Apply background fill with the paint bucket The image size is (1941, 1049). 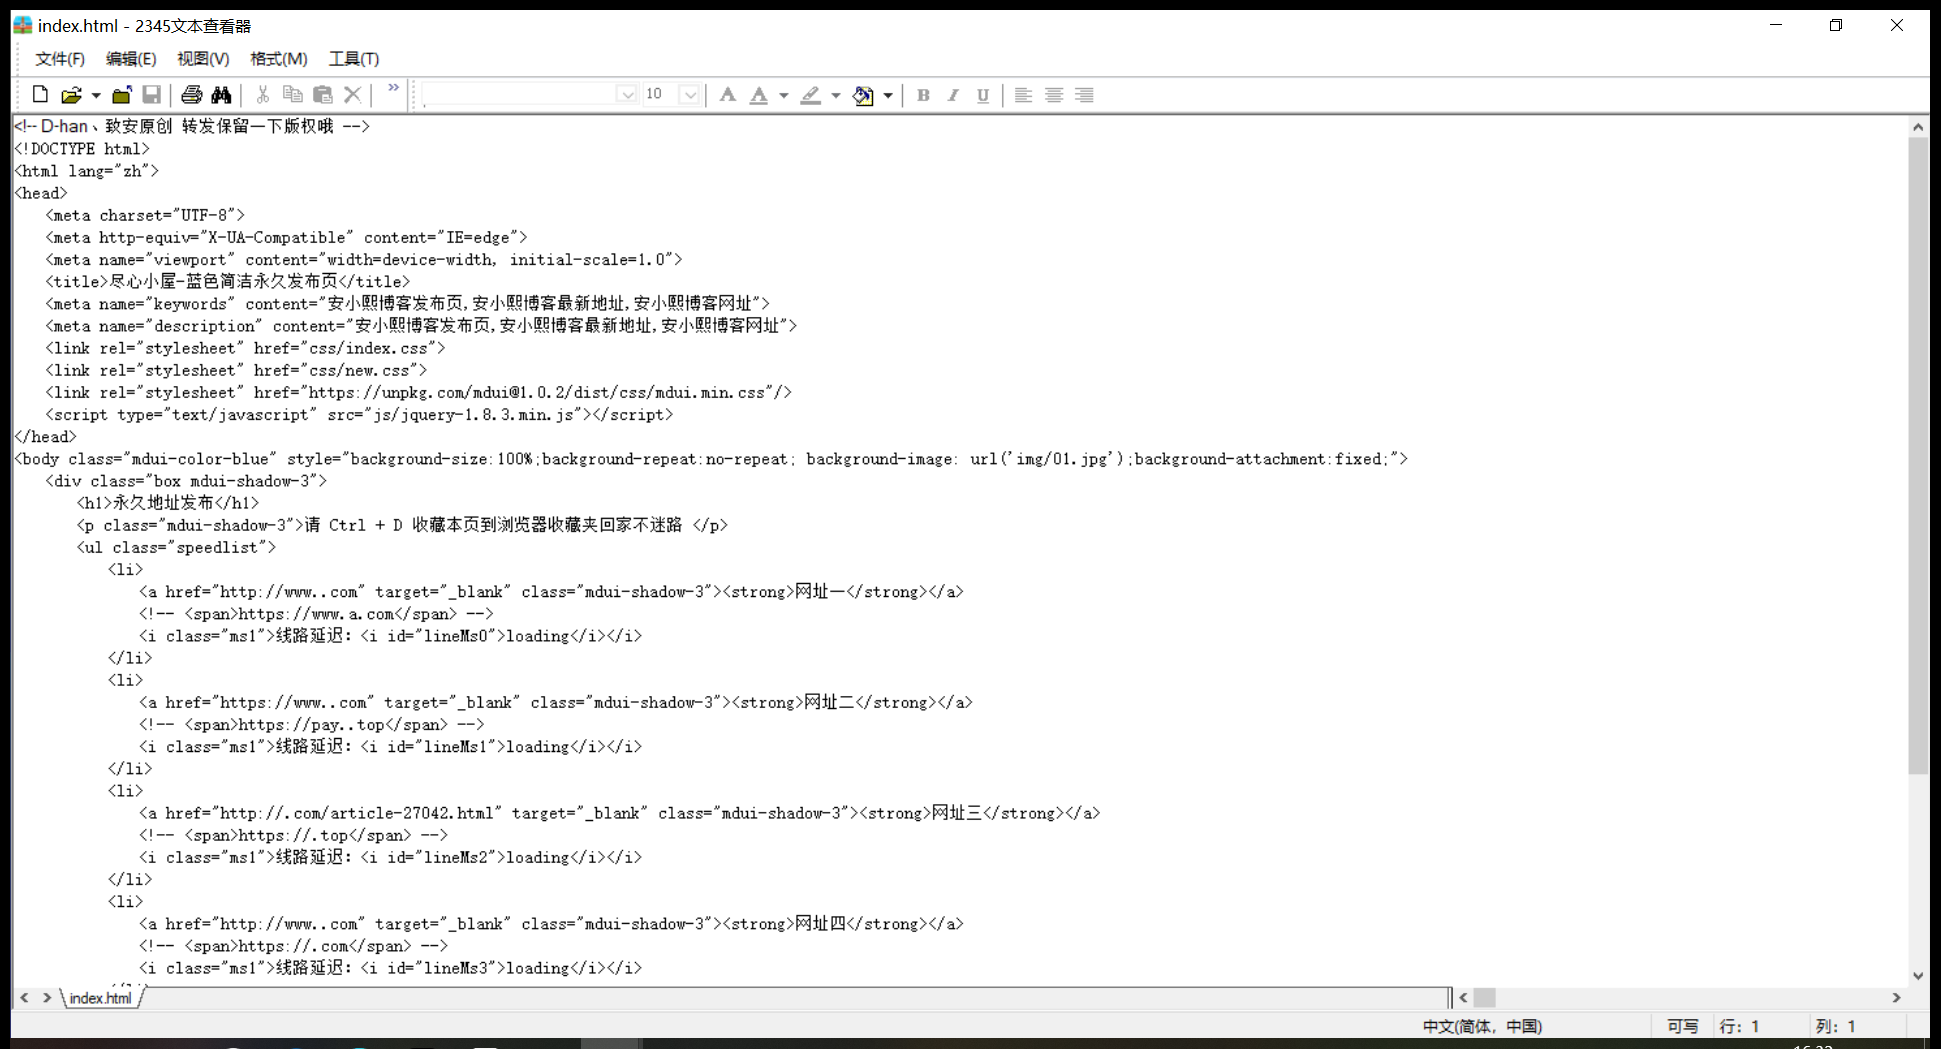point(863,95)
